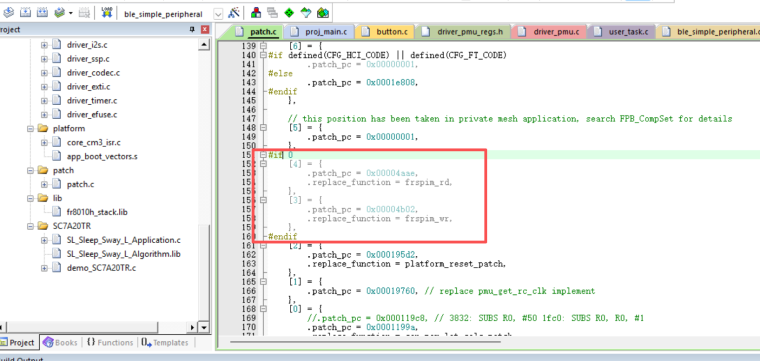Expand patch.c node in project tree
Screen dimensions: 760x361
pyautogui.click(x=44, y=184)
